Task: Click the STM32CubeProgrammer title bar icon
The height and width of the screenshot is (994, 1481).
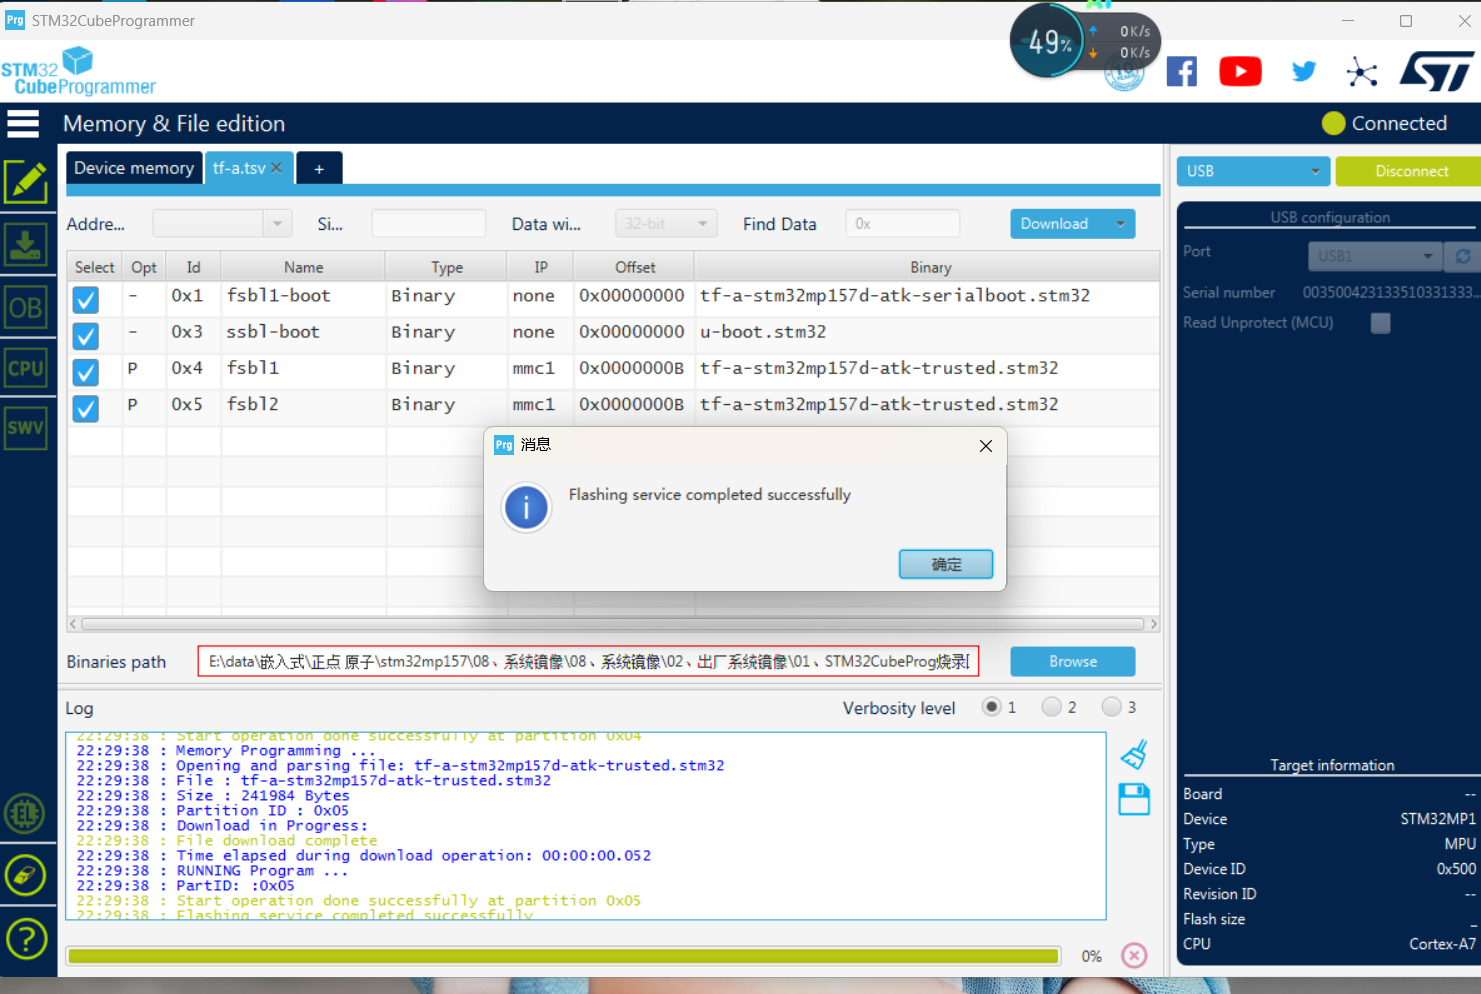Action: 15,20
